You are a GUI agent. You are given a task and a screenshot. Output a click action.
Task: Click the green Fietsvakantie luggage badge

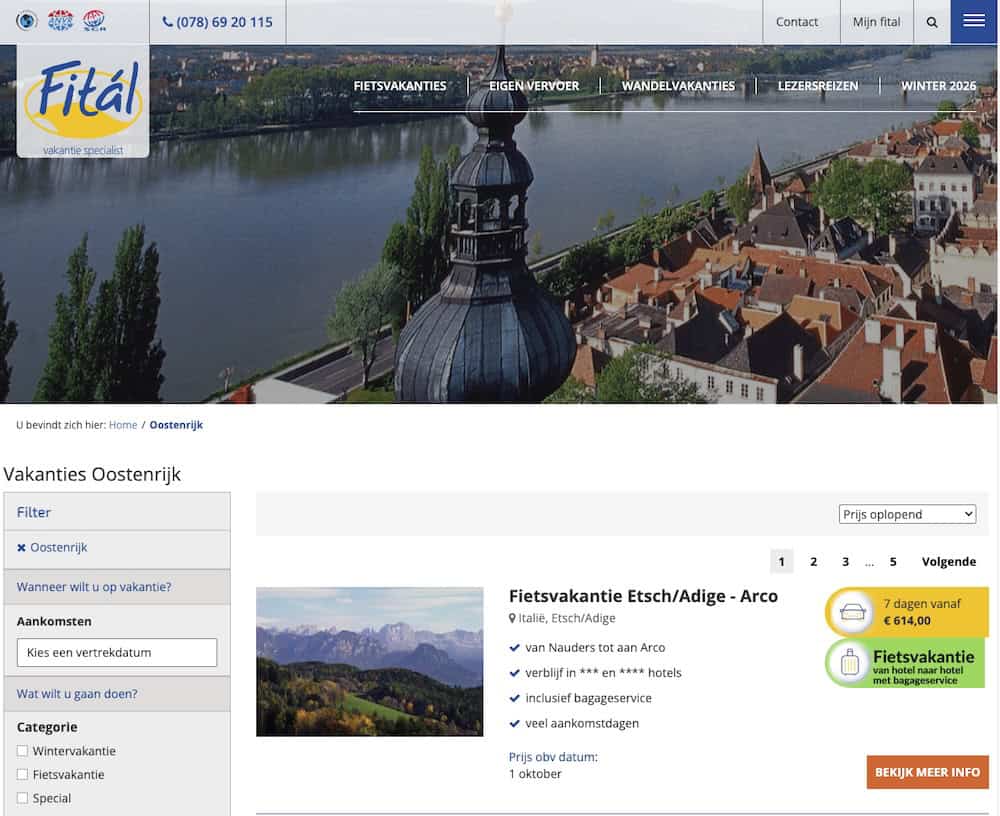click(905, 663)
